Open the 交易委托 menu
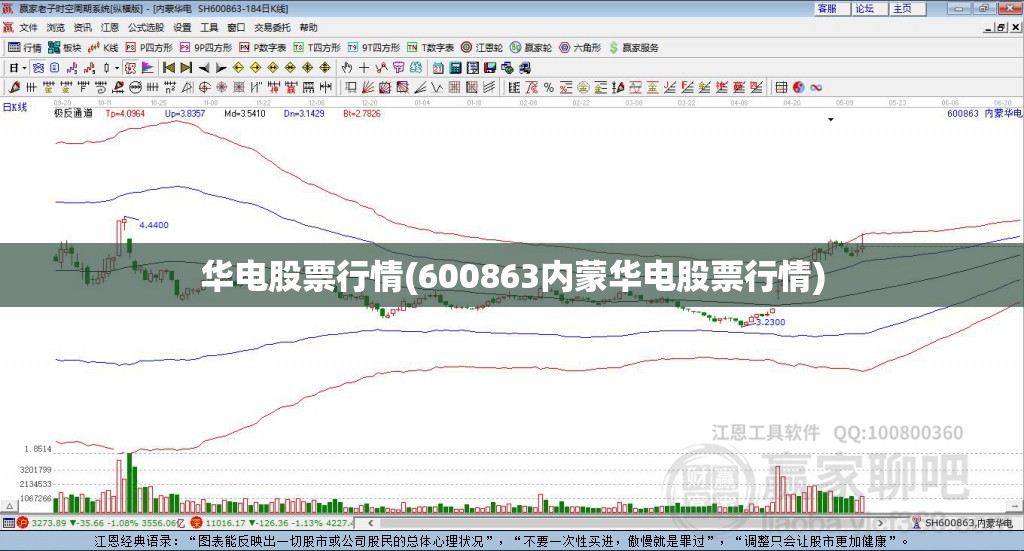Viewport: 1024px width, 551px height. click(x=272, y=27)
